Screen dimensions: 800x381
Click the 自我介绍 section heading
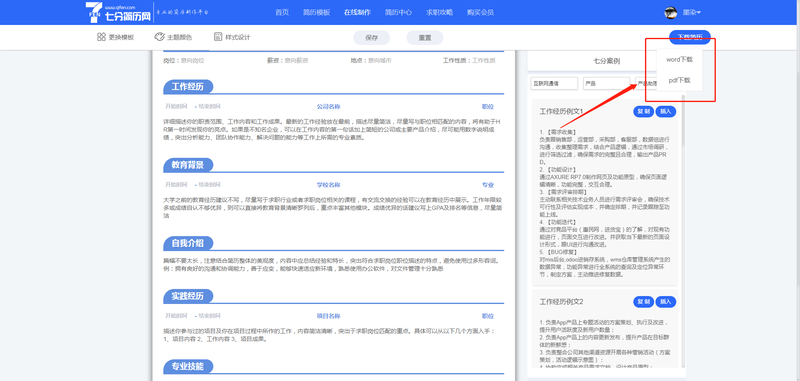tap(188, 243)
